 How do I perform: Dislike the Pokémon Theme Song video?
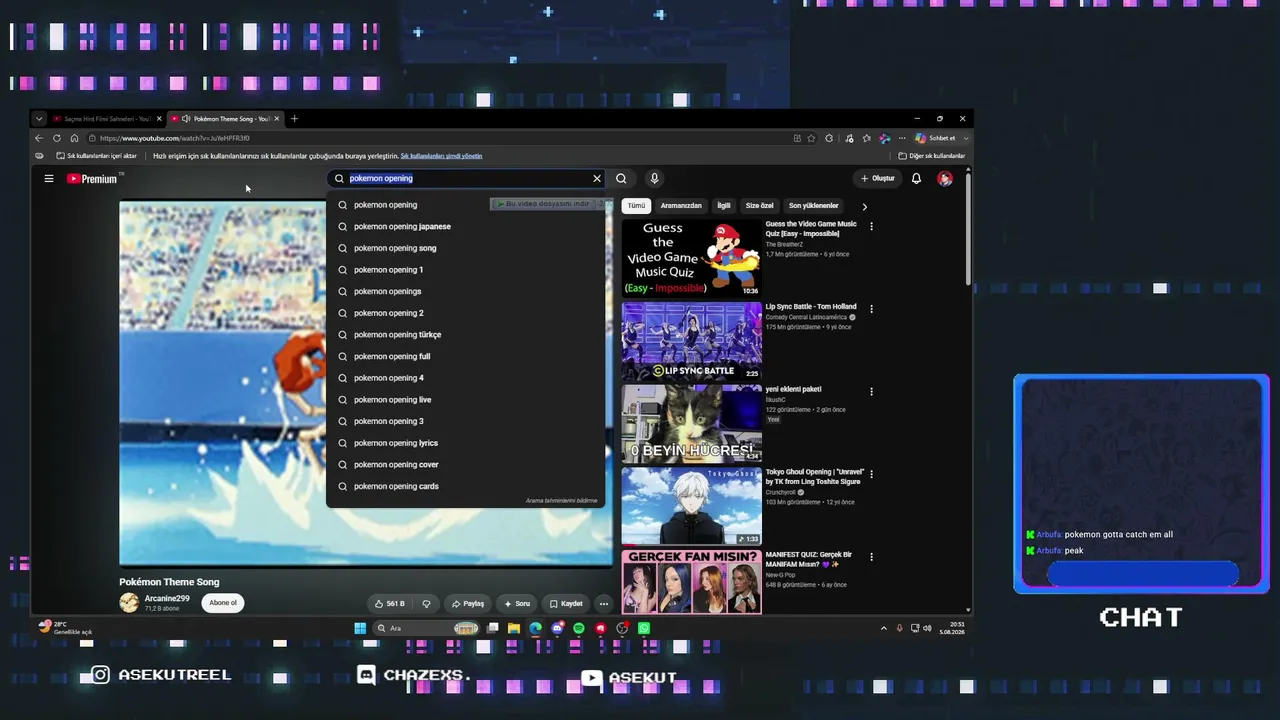click(426, 604)
